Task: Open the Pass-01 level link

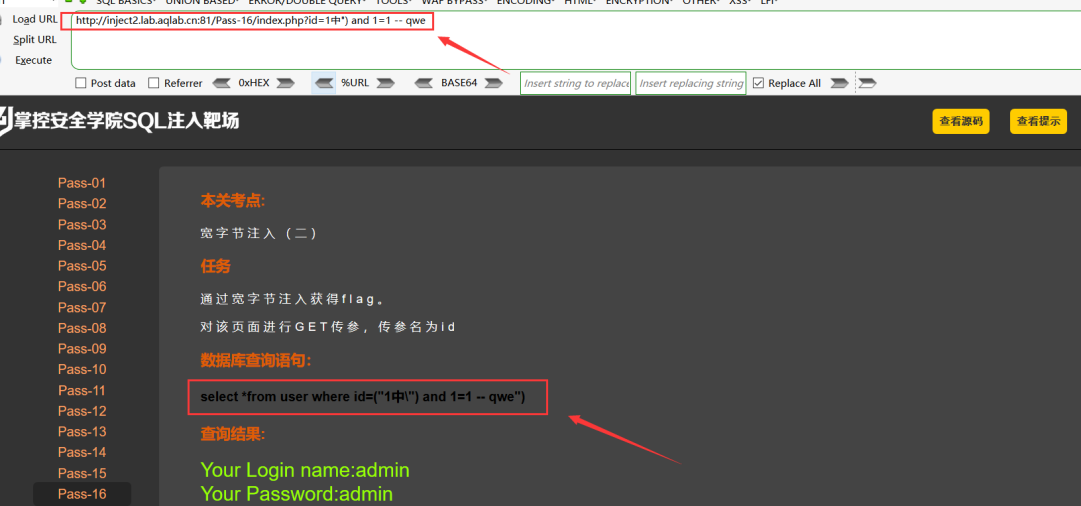Action: (x=82, y=183)
